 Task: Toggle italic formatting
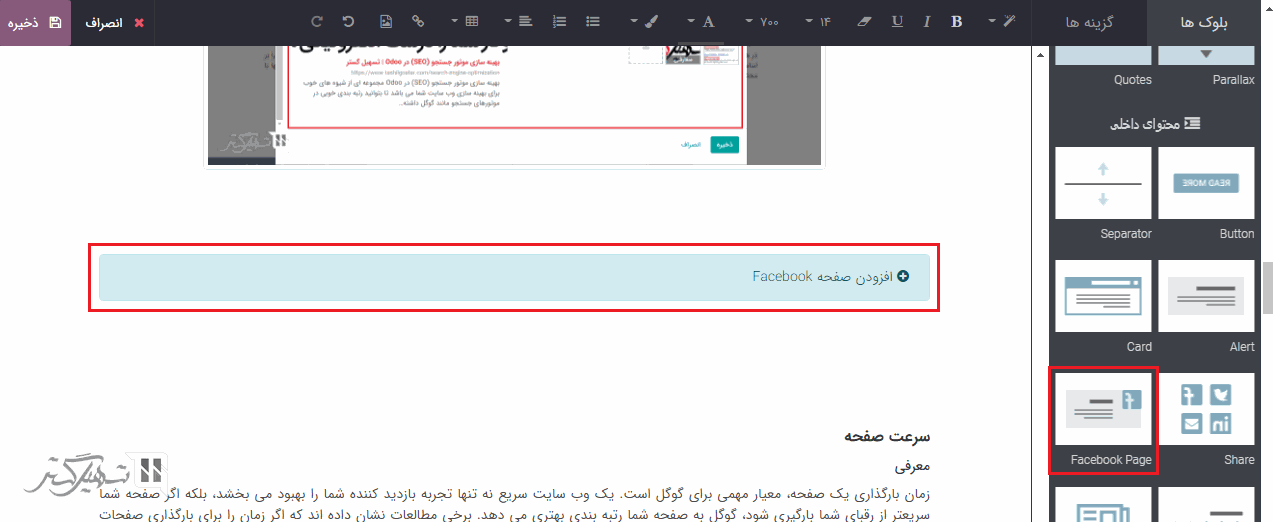927,21
